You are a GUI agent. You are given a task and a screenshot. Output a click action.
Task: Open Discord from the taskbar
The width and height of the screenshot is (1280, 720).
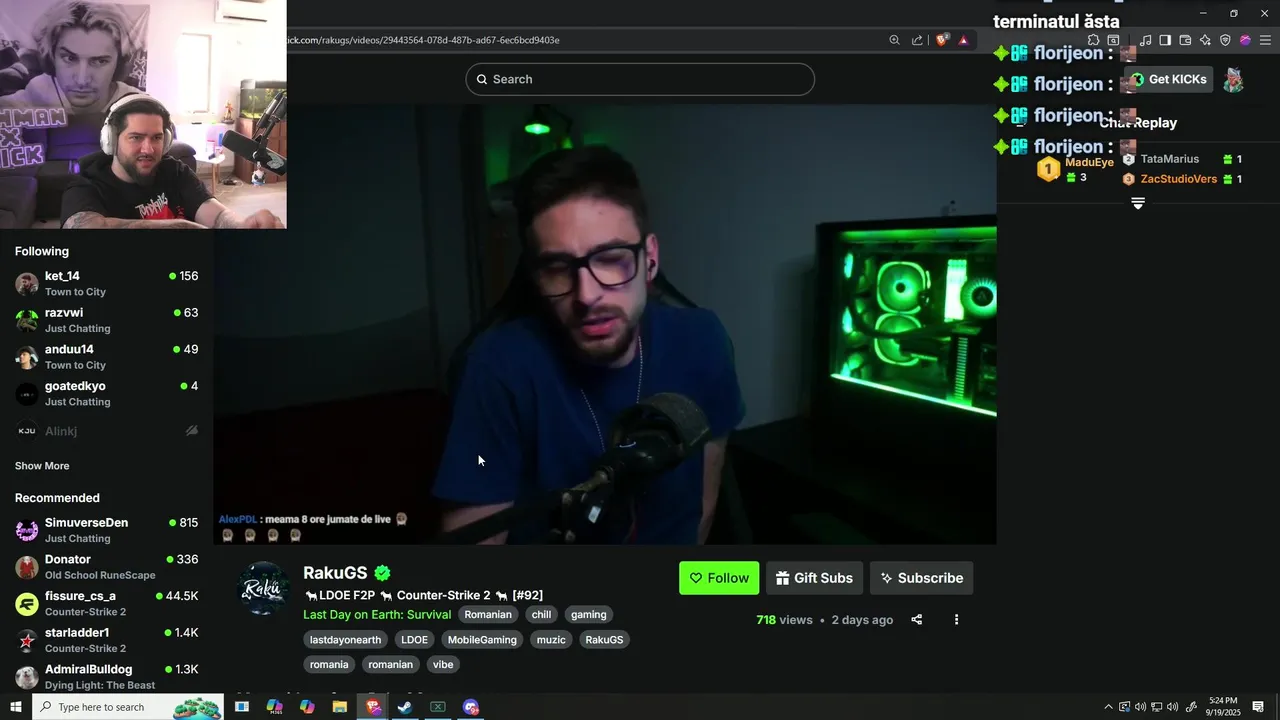tap(471, 707)
